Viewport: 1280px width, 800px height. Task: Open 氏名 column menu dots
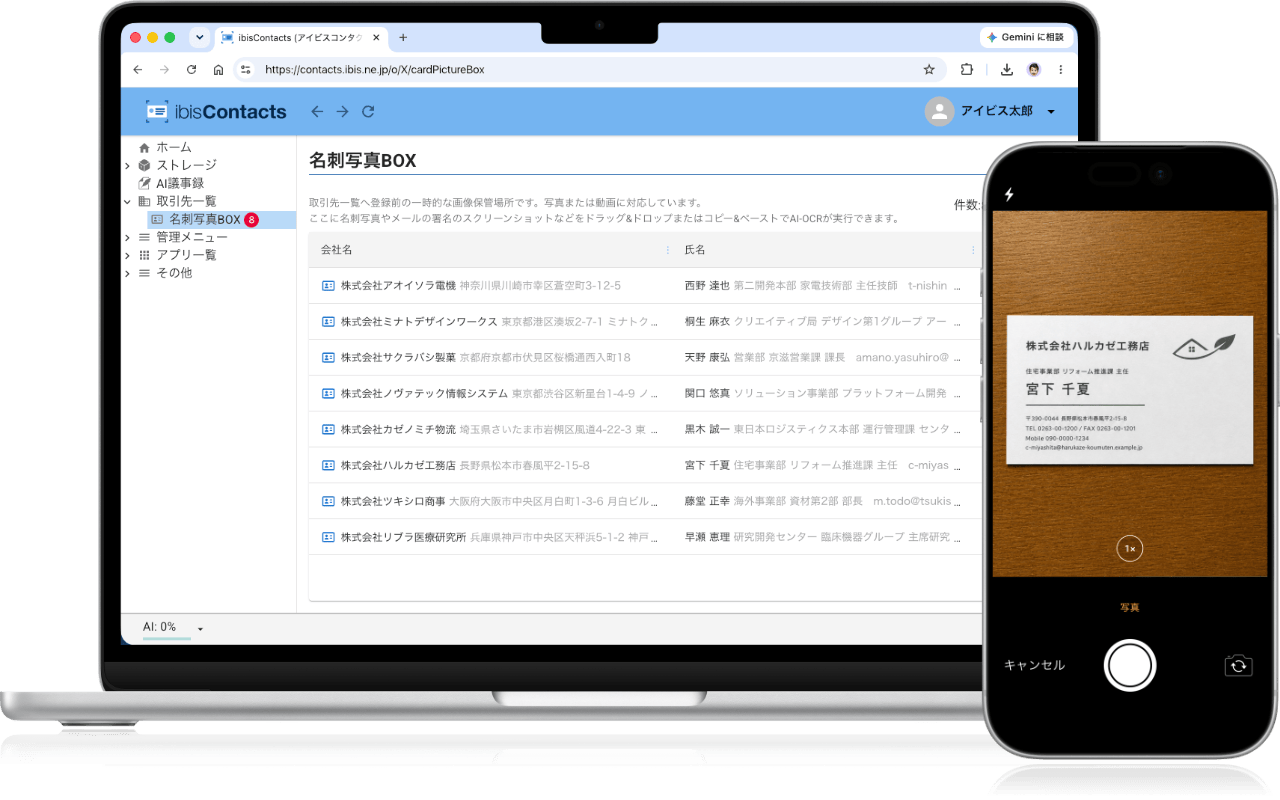pyautogui.click(x=974, y=250)
